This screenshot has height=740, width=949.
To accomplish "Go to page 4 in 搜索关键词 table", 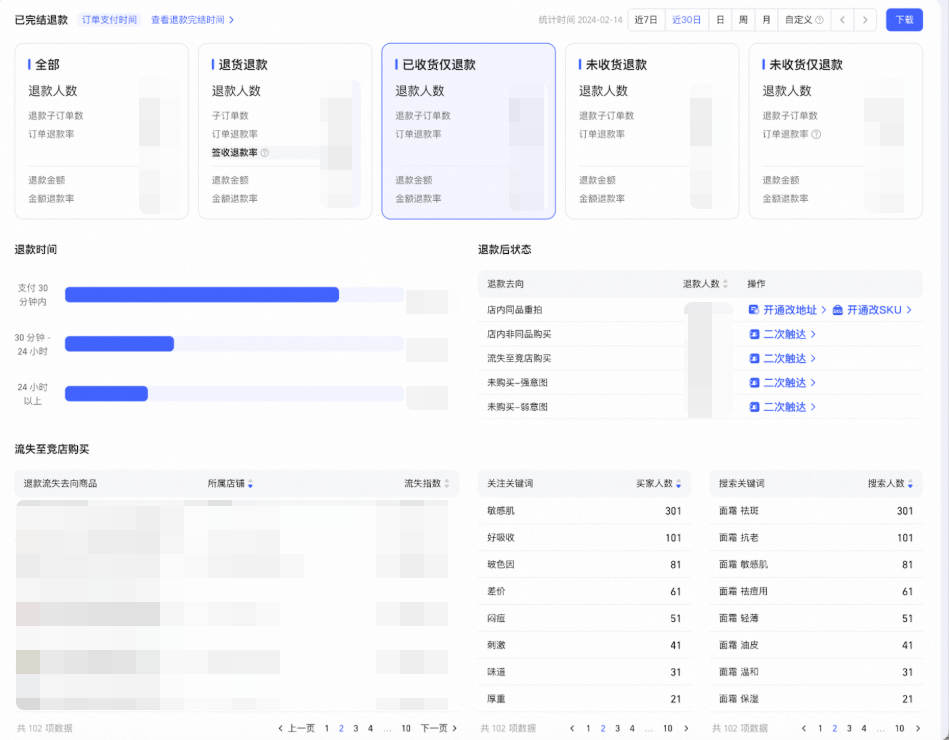I will point(864,728).
